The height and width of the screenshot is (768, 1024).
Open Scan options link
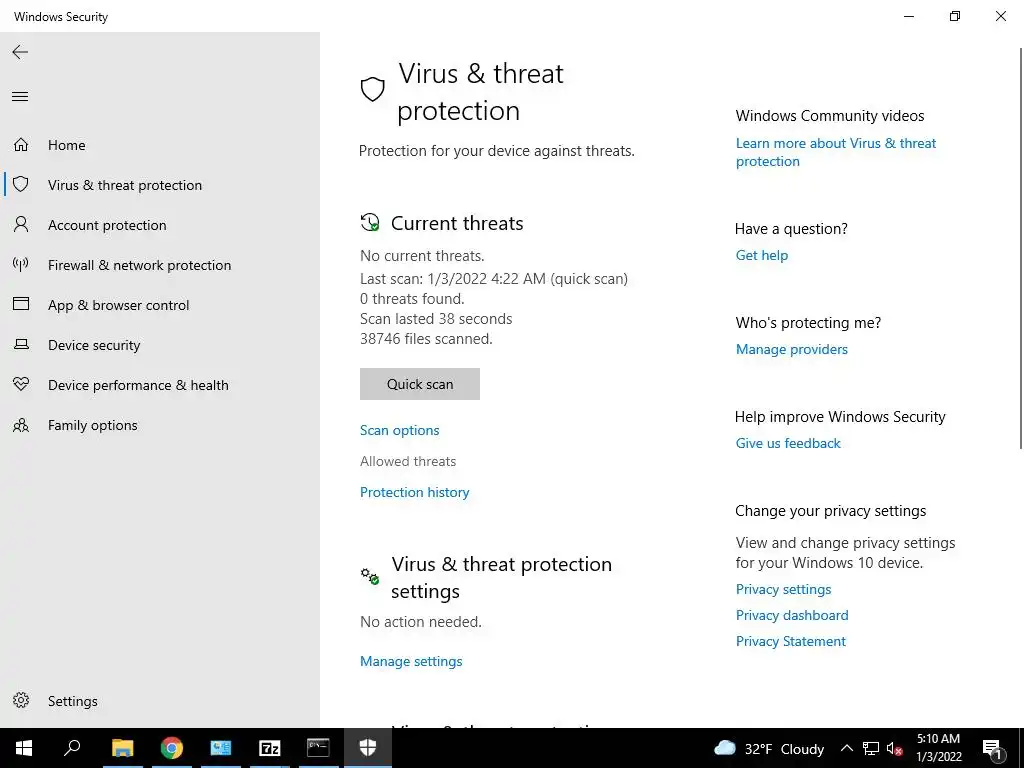400,430
